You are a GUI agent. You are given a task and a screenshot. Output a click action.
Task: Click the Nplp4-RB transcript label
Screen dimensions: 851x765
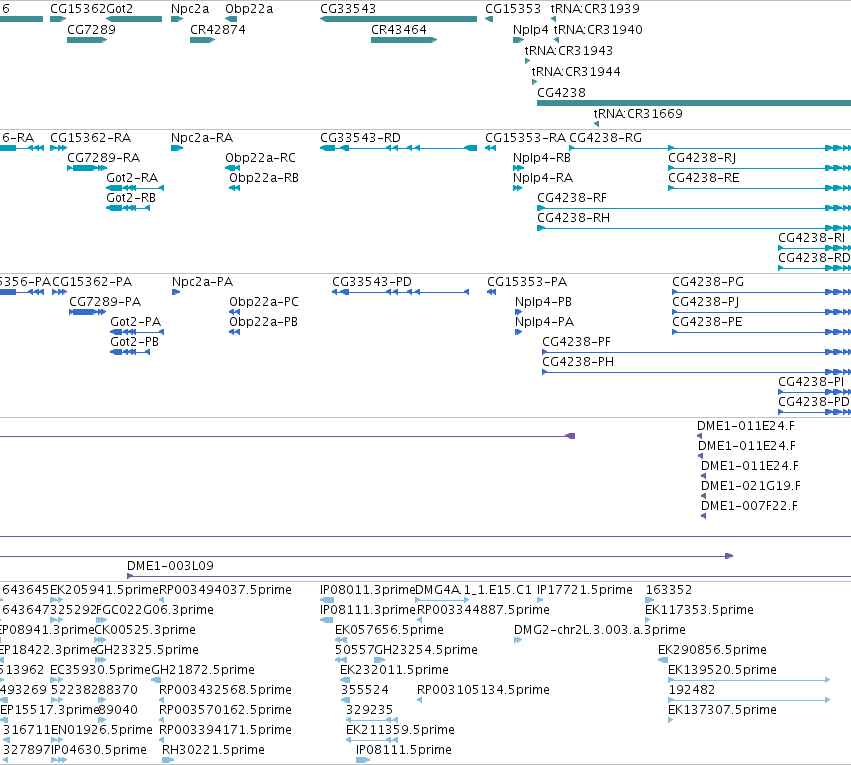coord(542,158)
